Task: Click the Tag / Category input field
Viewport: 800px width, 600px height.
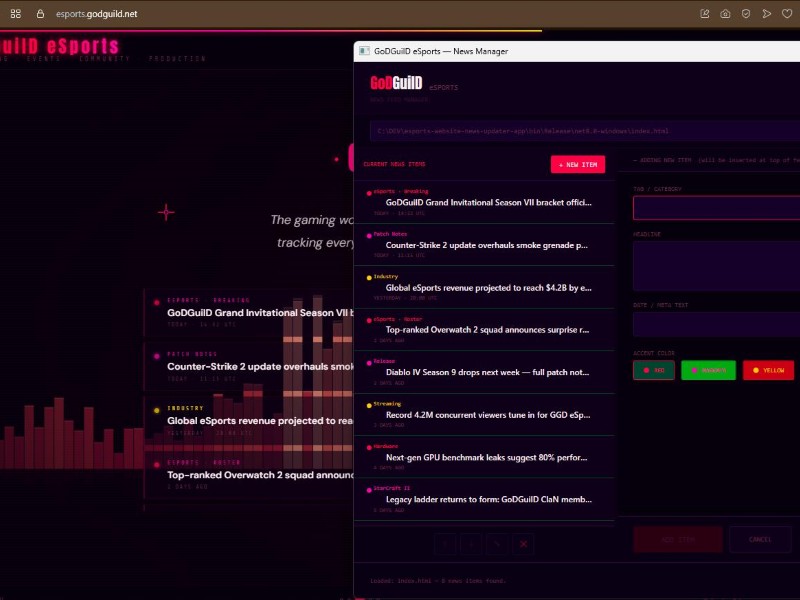Action: (x=716, y=208)
